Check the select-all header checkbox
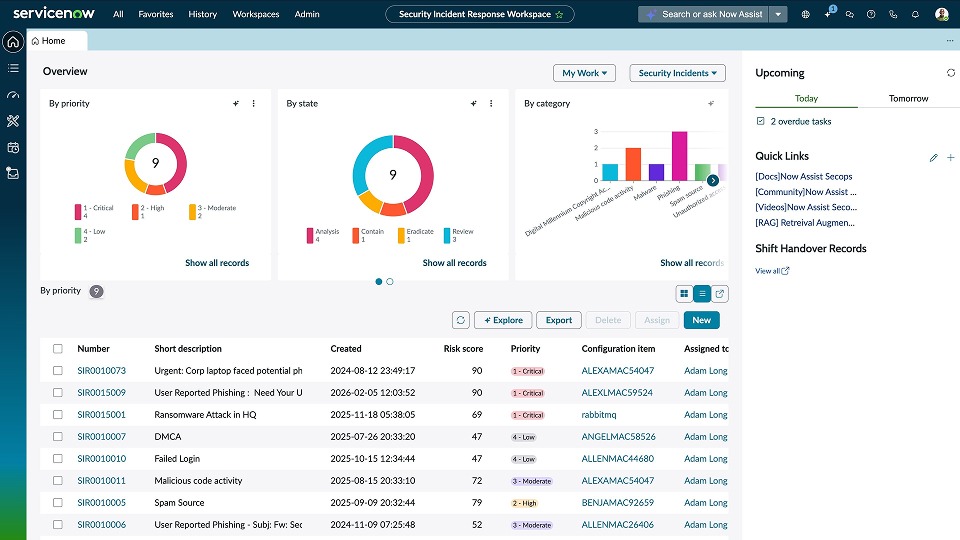The width and height of the screenshot is (960, 540). (x=58, y=349)
